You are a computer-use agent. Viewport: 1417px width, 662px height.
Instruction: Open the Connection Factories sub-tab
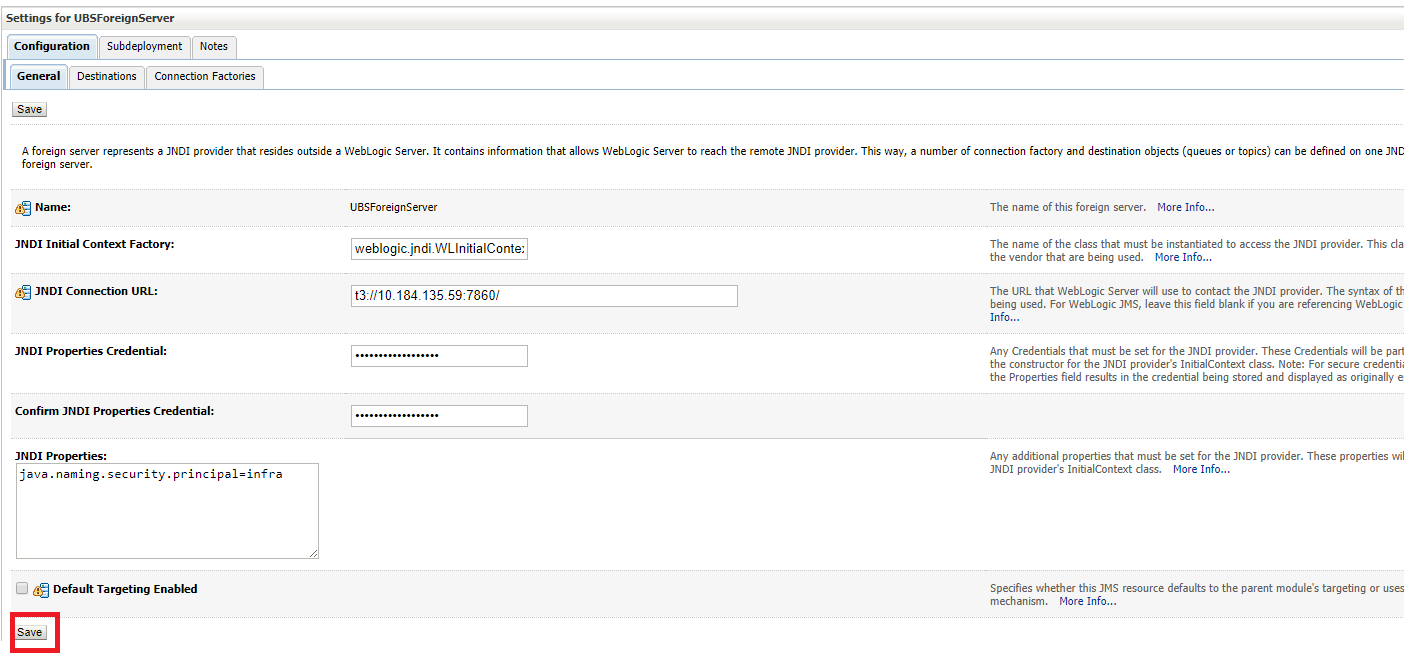(205, 76)
